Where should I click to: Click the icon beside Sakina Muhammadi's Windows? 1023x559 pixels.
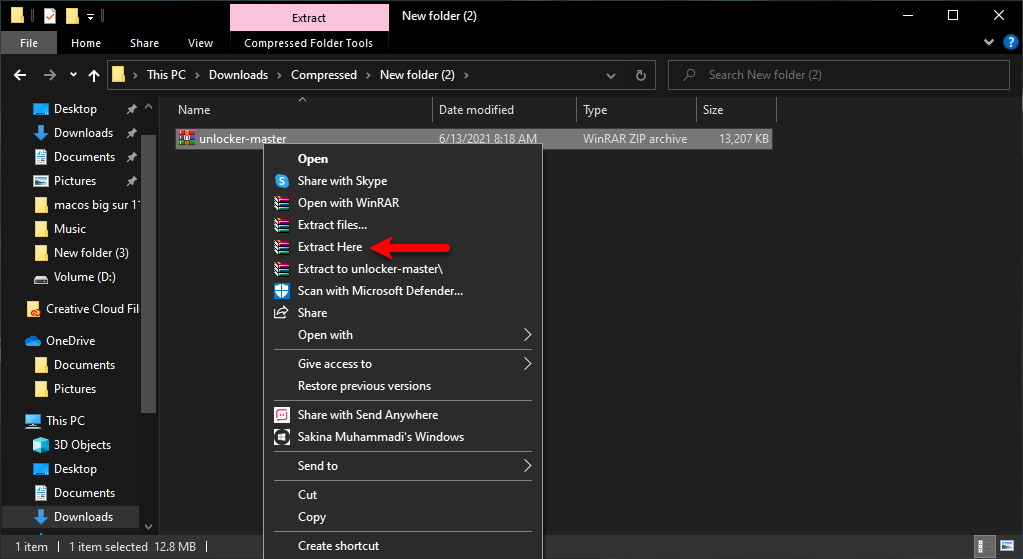282,437
